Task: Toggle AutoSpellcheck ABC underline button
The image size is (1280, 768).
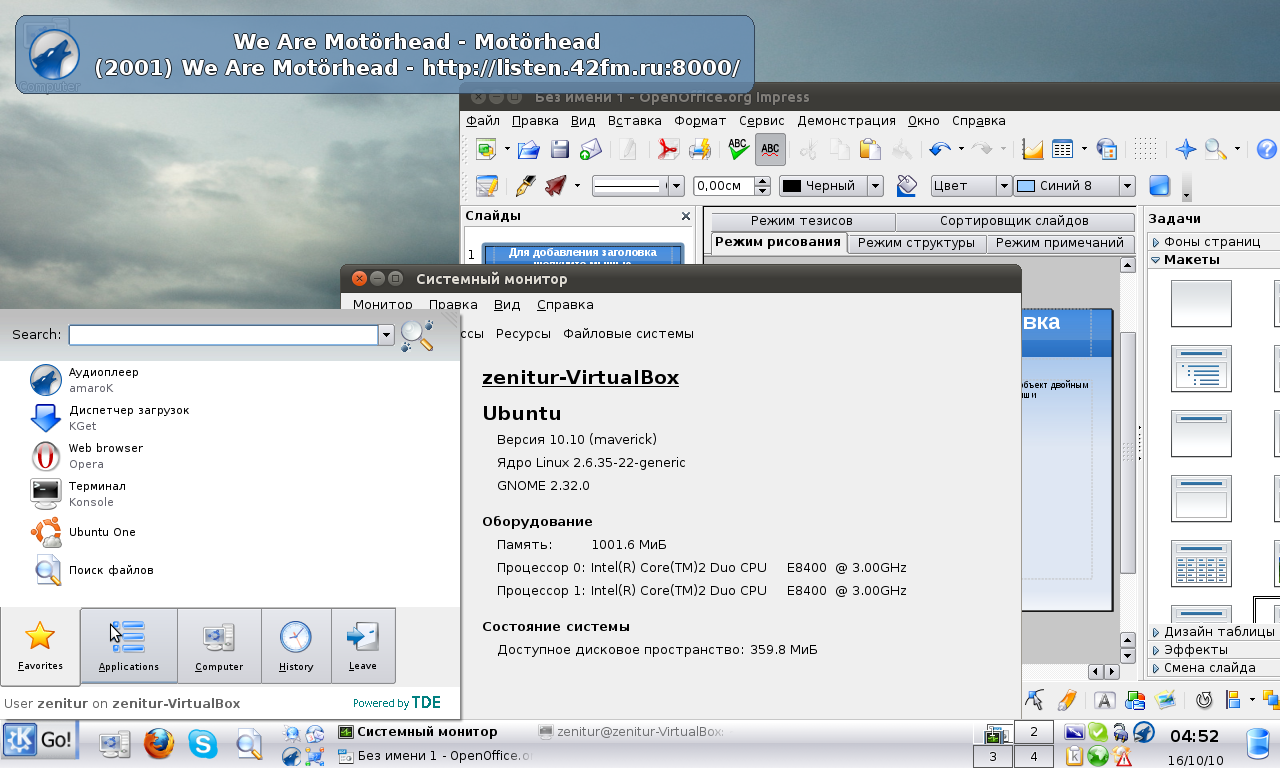Action: click(x=770, y=150)
